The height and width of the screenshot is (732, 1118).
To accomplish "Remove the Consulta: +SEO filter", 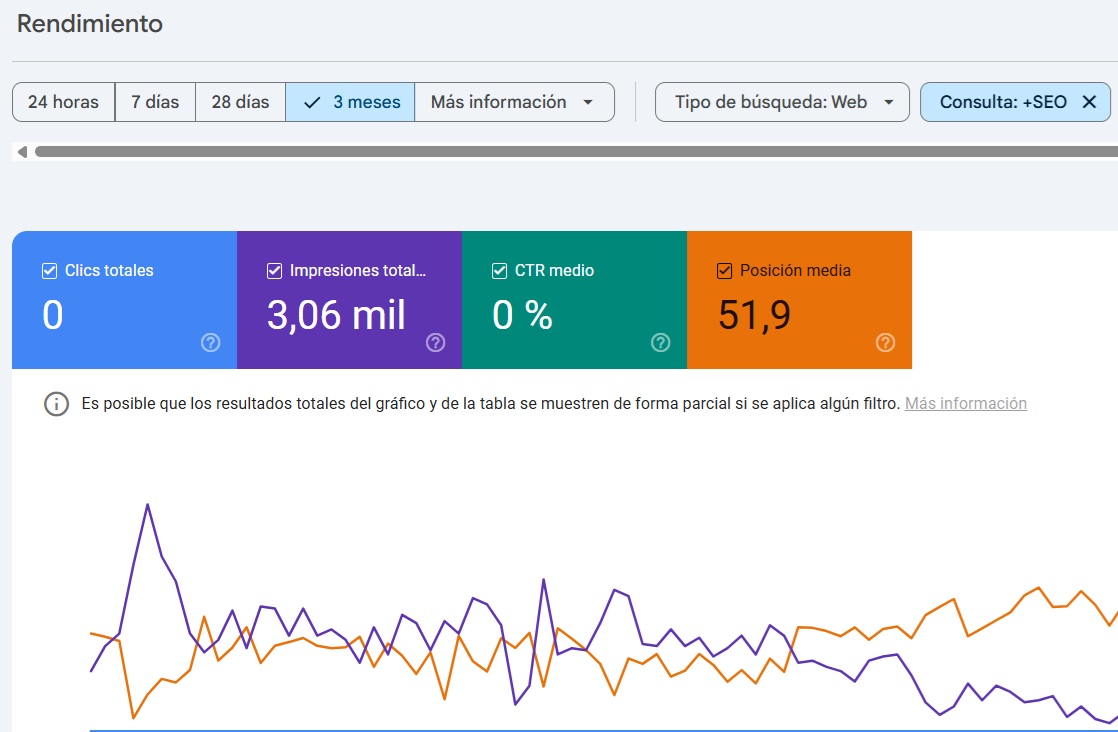I will (x=1089, y=102).
